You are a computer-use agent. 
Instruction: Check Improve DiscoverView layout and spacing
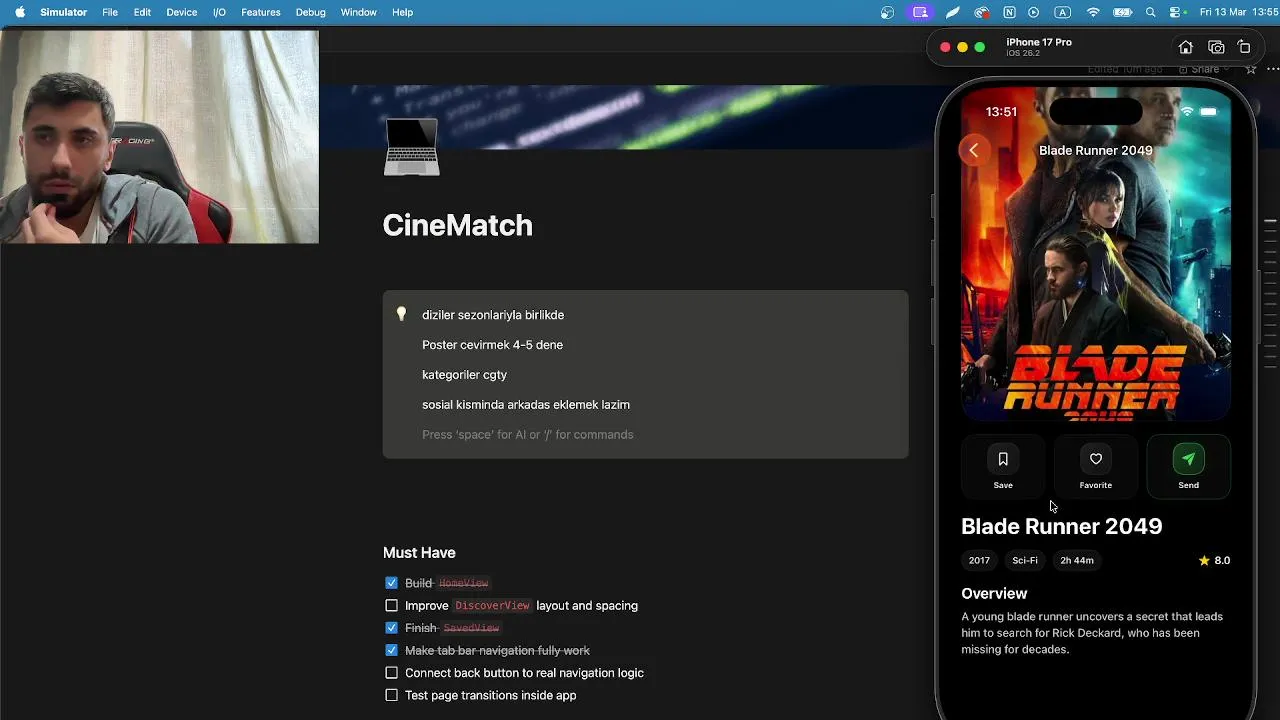pyautogui.click(x=391, y=605)
